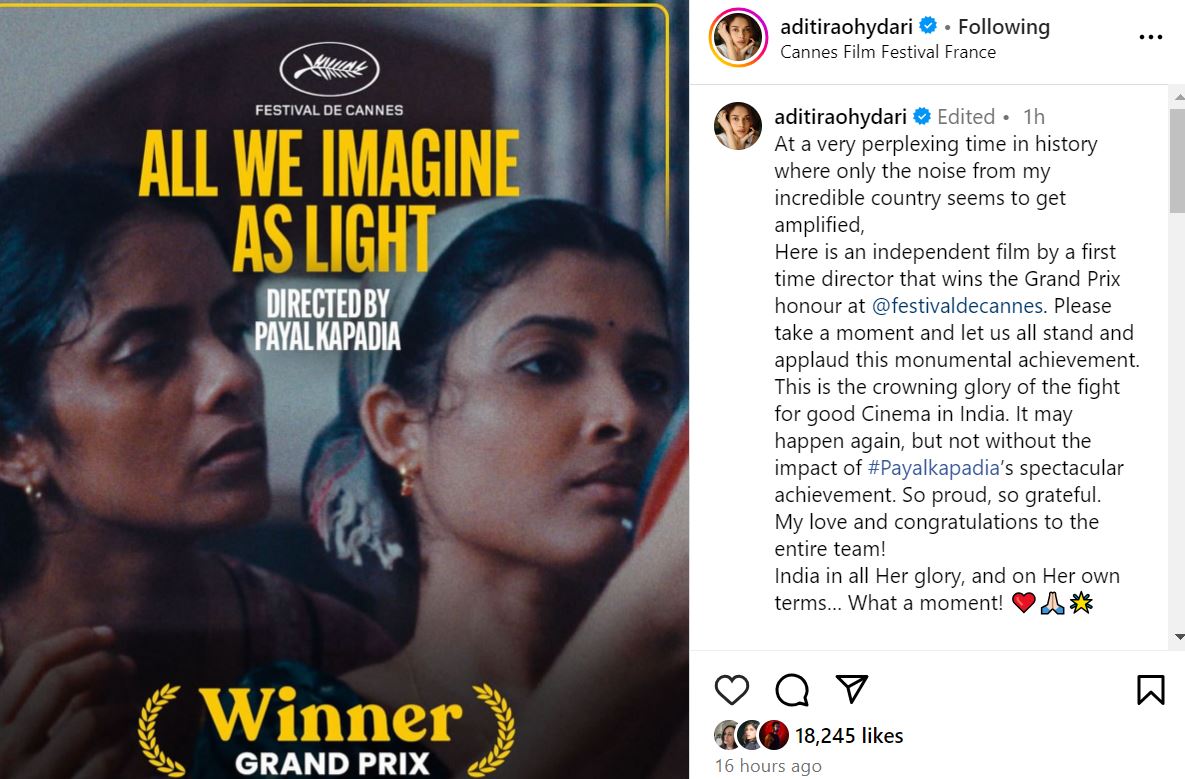Viewport: 1185px width, 779px height.
Task: Toggle the Following status button
Action: tap(1004, 27)
